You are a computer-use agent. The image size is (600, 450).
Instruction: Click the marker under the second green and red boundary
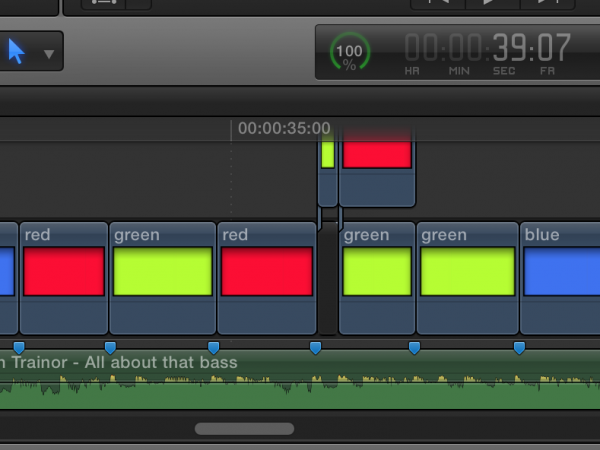coord(214,348)
